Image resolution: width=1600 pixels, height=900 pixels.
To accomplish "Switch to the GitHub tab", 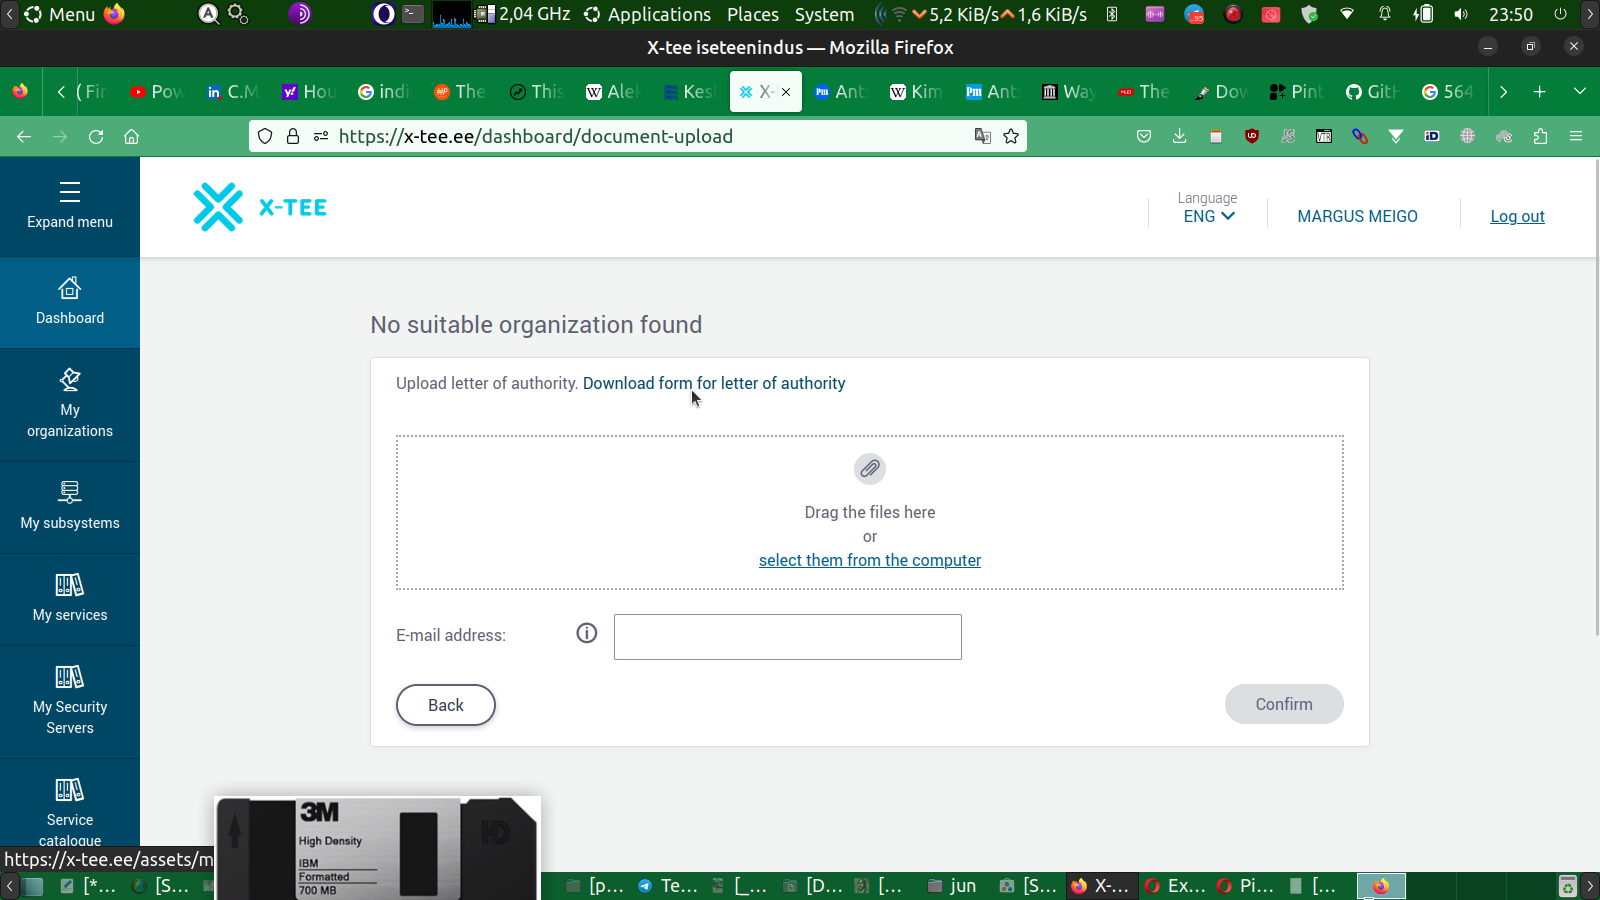I will pos(1371,92).
